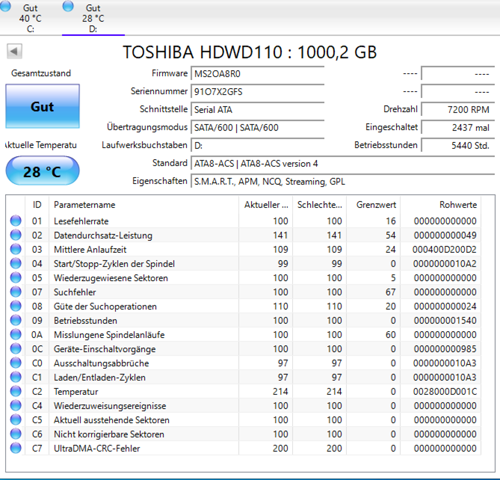Click the Rohwerte column header
The image size is (500, 480).
441,205
